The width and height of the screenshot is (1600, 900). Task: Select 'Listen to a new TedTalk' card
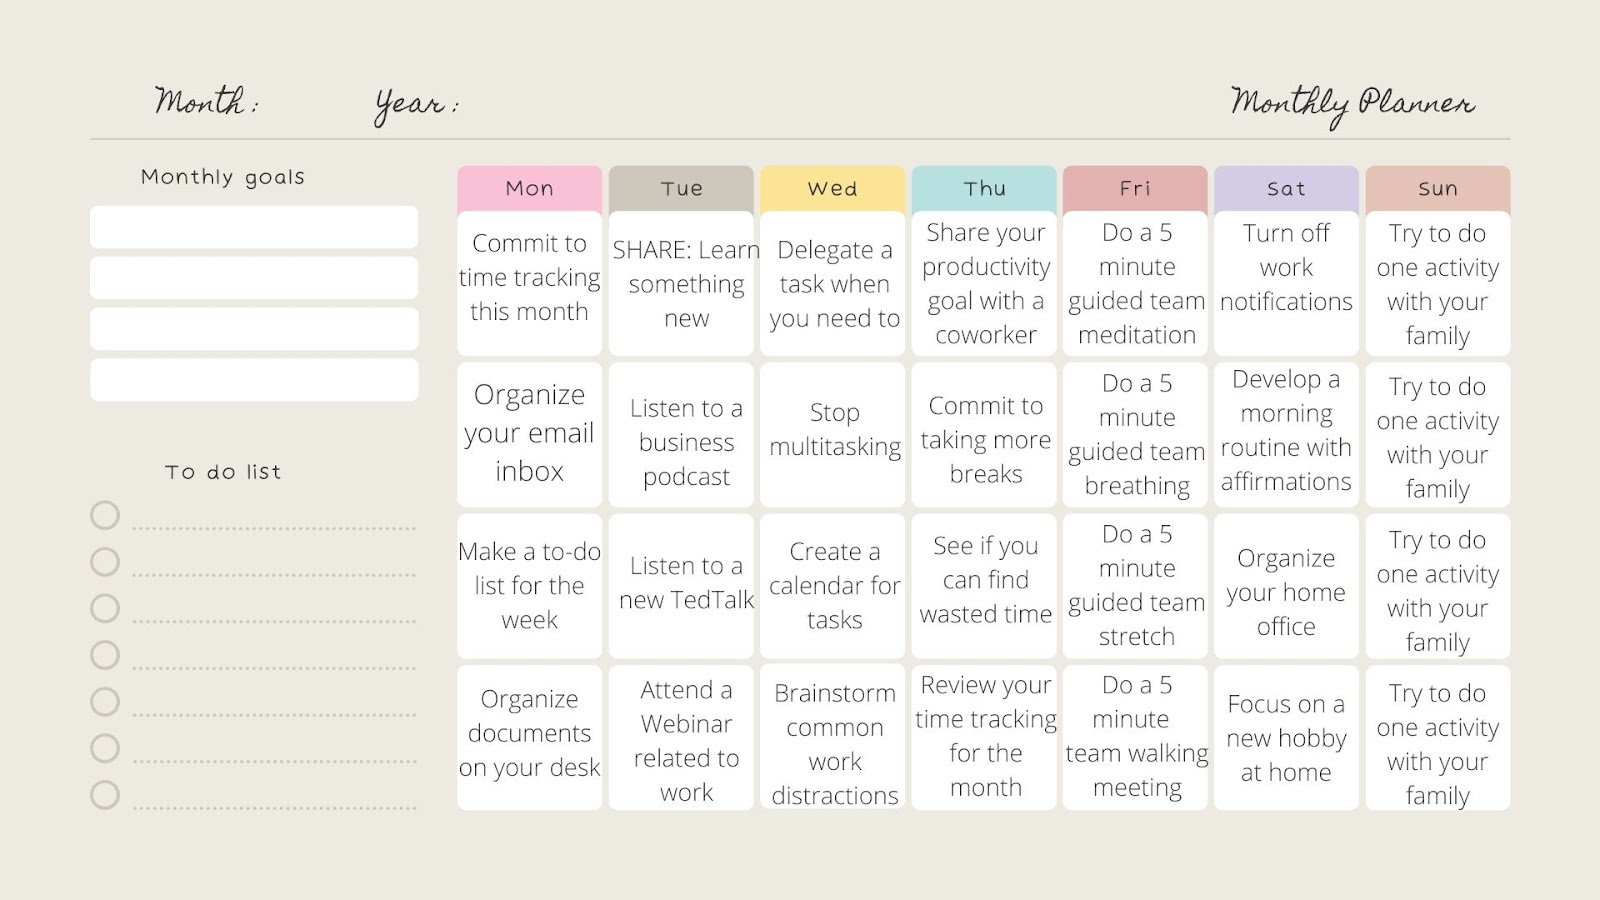point(686,584)
